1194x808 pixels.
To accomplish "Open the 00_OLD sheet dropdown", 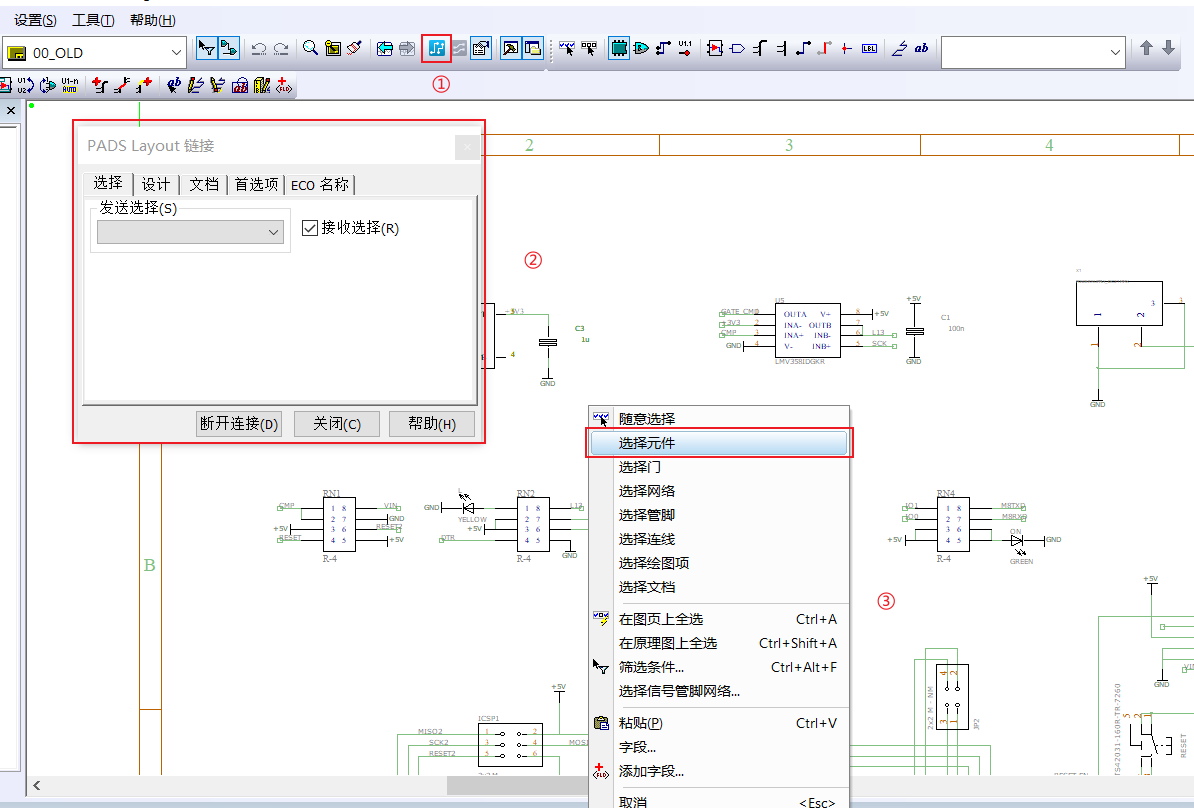I will tap(176, 53).
